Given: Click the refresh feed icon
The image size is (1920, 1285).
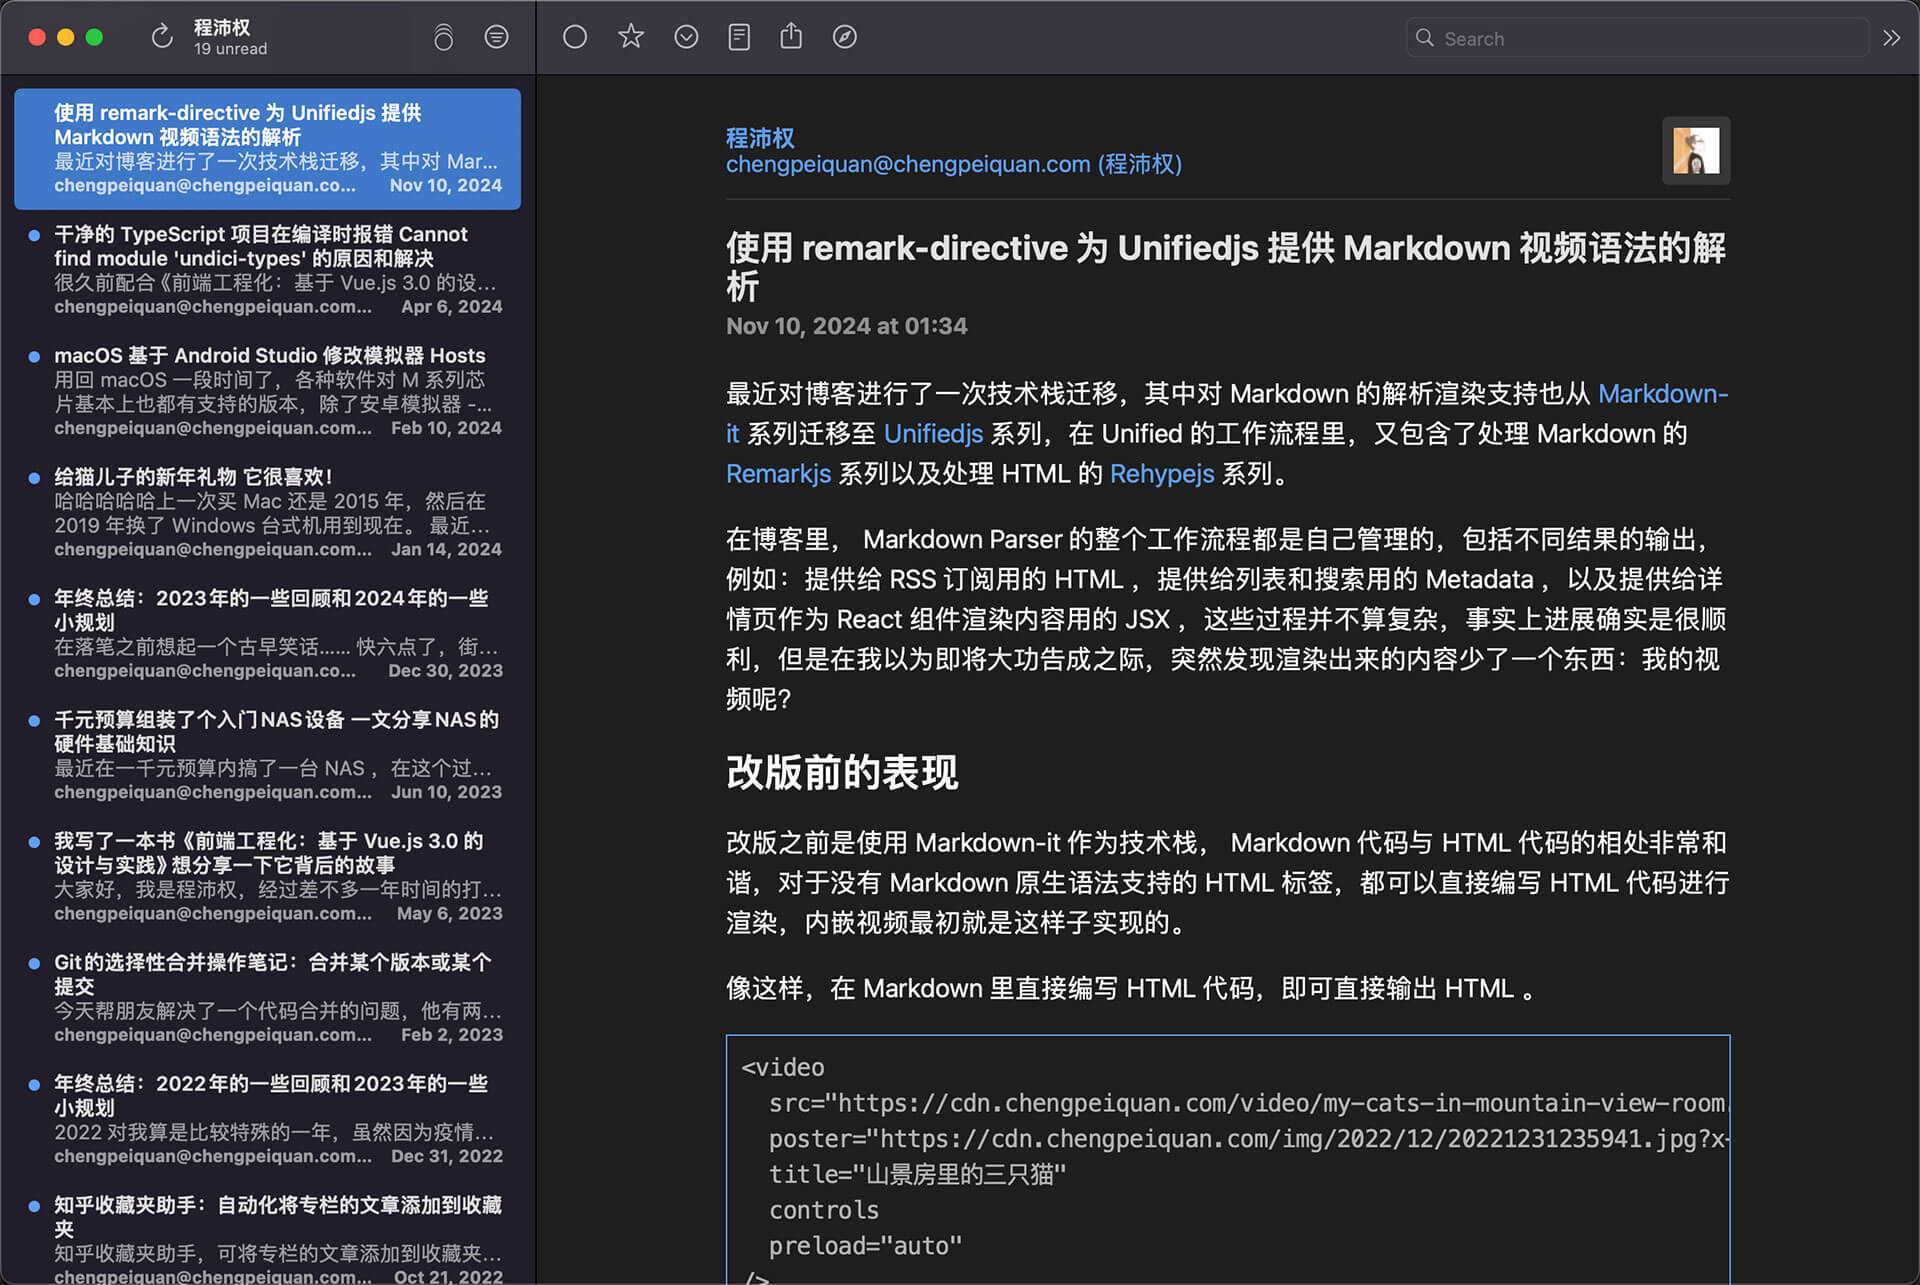Looking at the screenshot, I should point(162,37).
